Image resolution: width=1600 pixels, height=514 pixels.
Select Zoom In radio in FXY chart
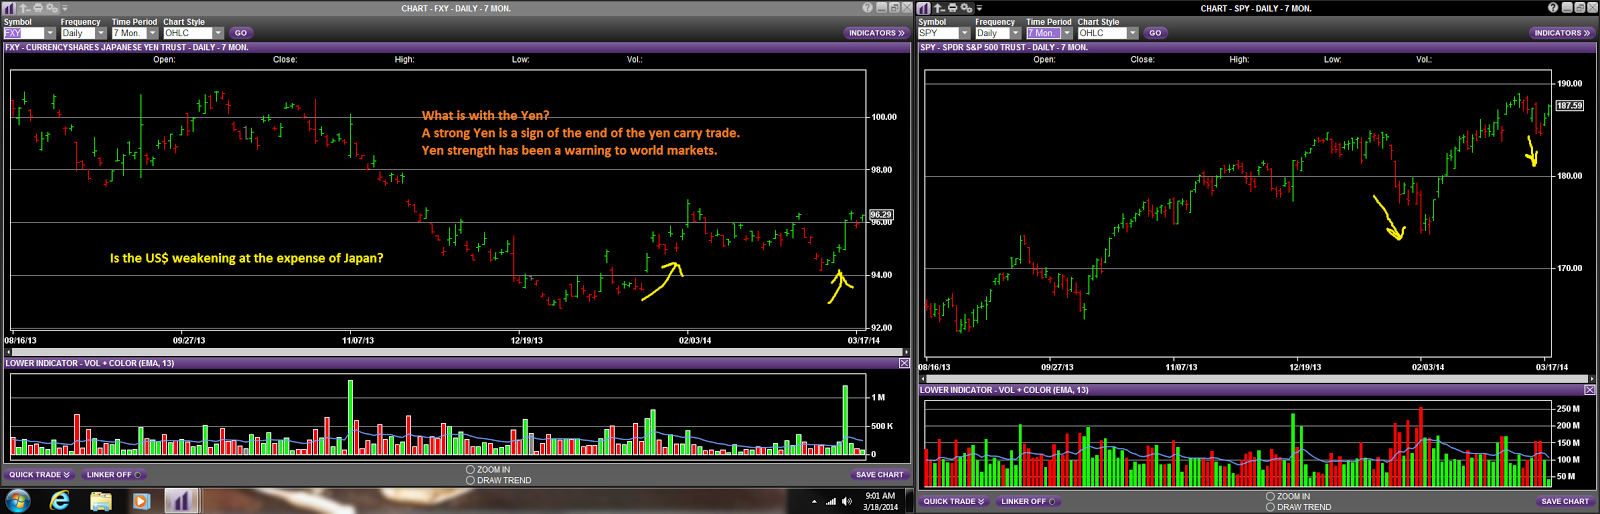[x=470, y=469]
